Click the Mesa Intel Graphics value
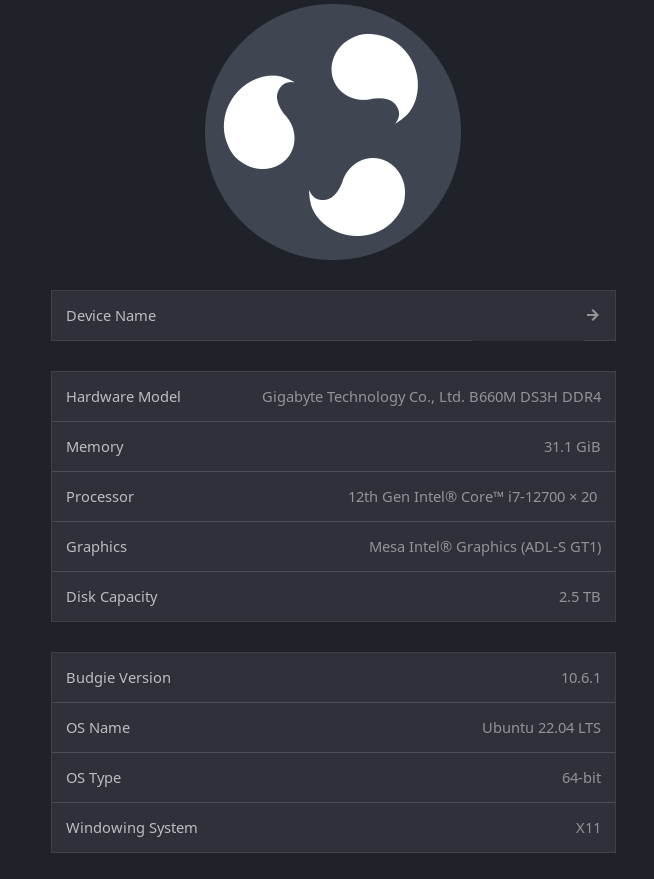The image size is (654, 879). tap(485, 547)
